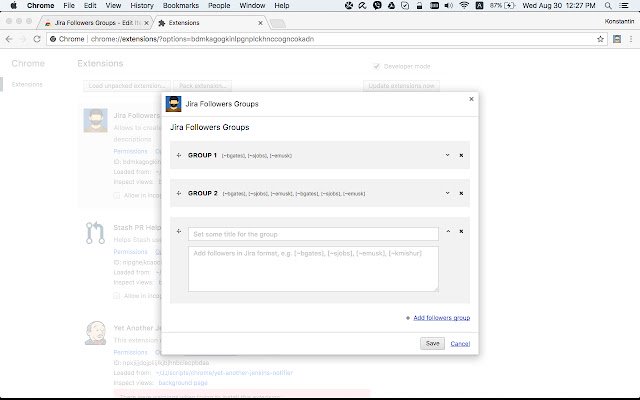Screen dimensions: 640x400
Task: Collapse the new group with the up chevron
Action: pyautogui.click(x=448, y=231)
